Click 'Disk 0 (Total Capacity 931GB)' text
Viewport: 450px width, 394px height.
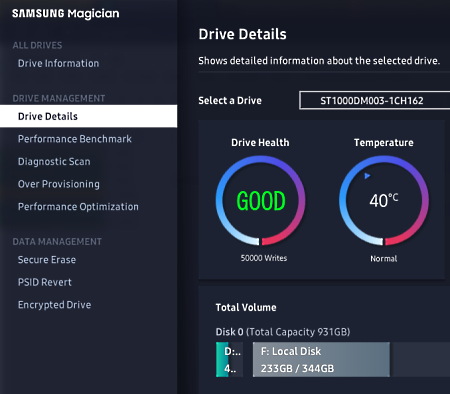point(283,332)
